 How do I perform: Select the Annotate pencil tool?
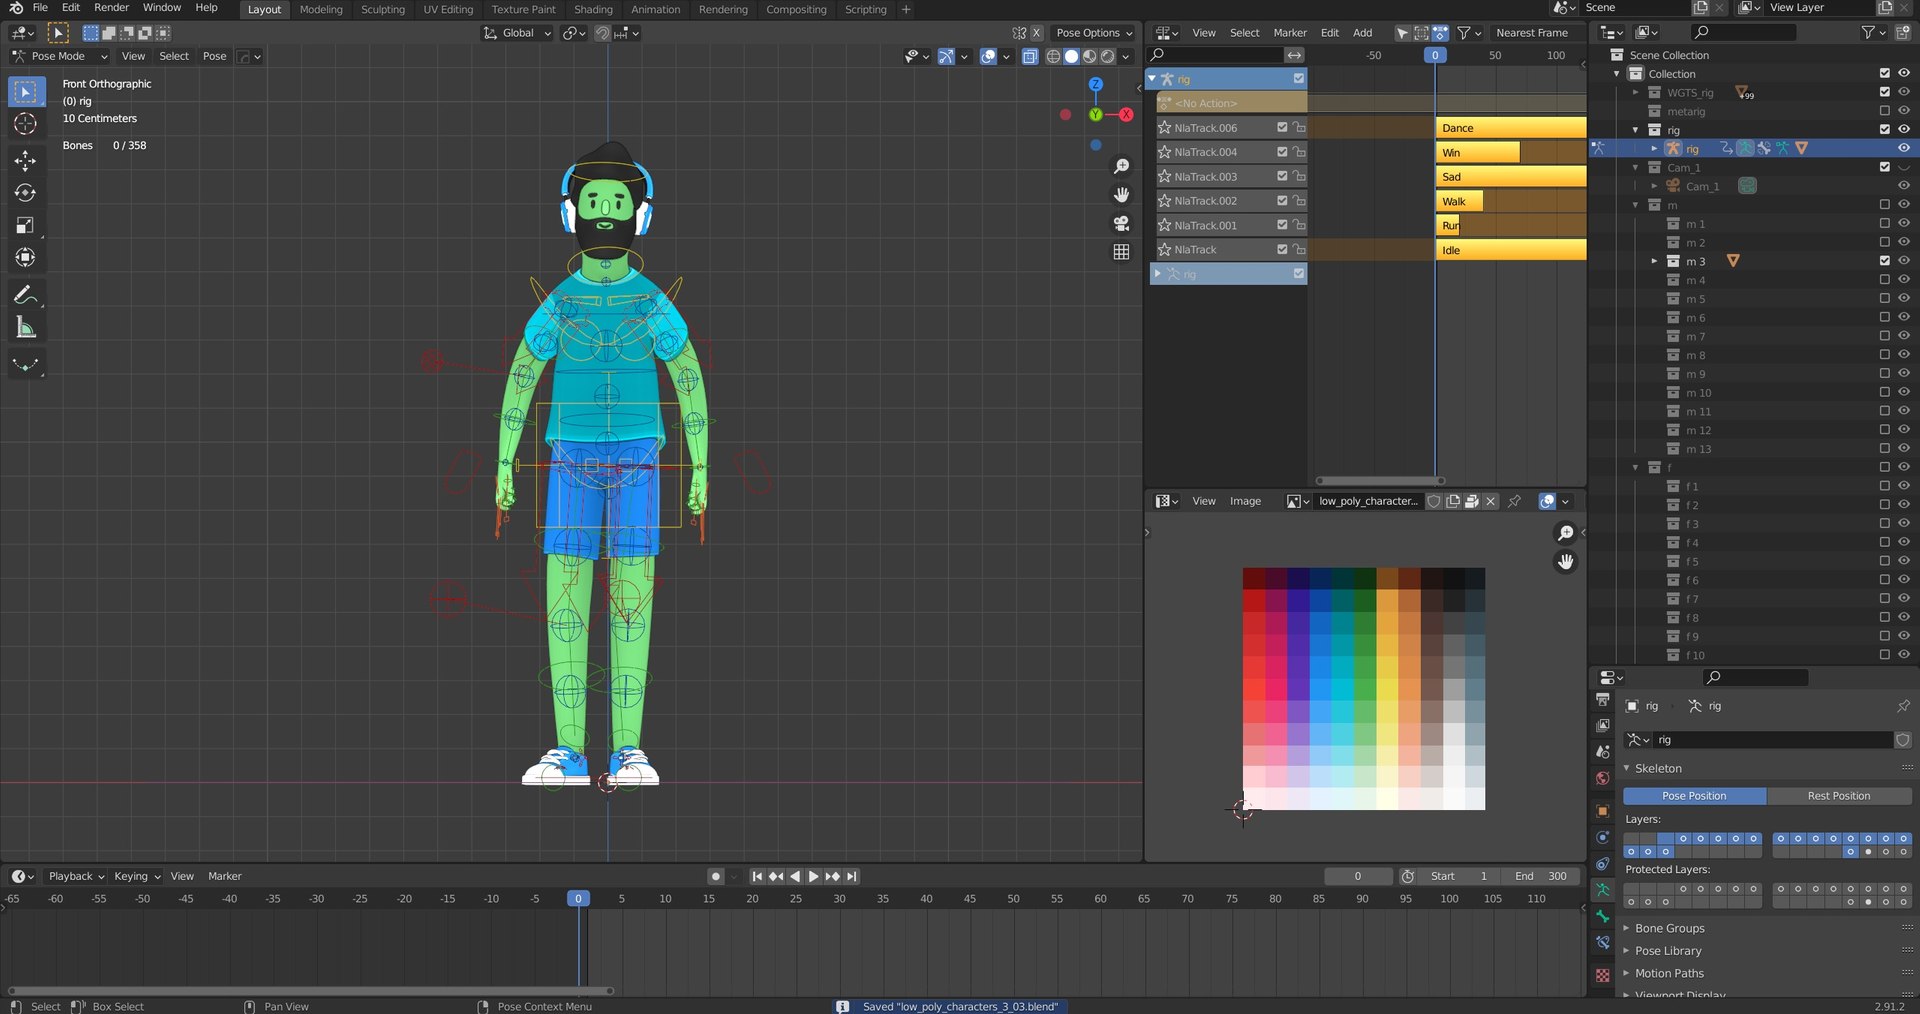(26, 295)
